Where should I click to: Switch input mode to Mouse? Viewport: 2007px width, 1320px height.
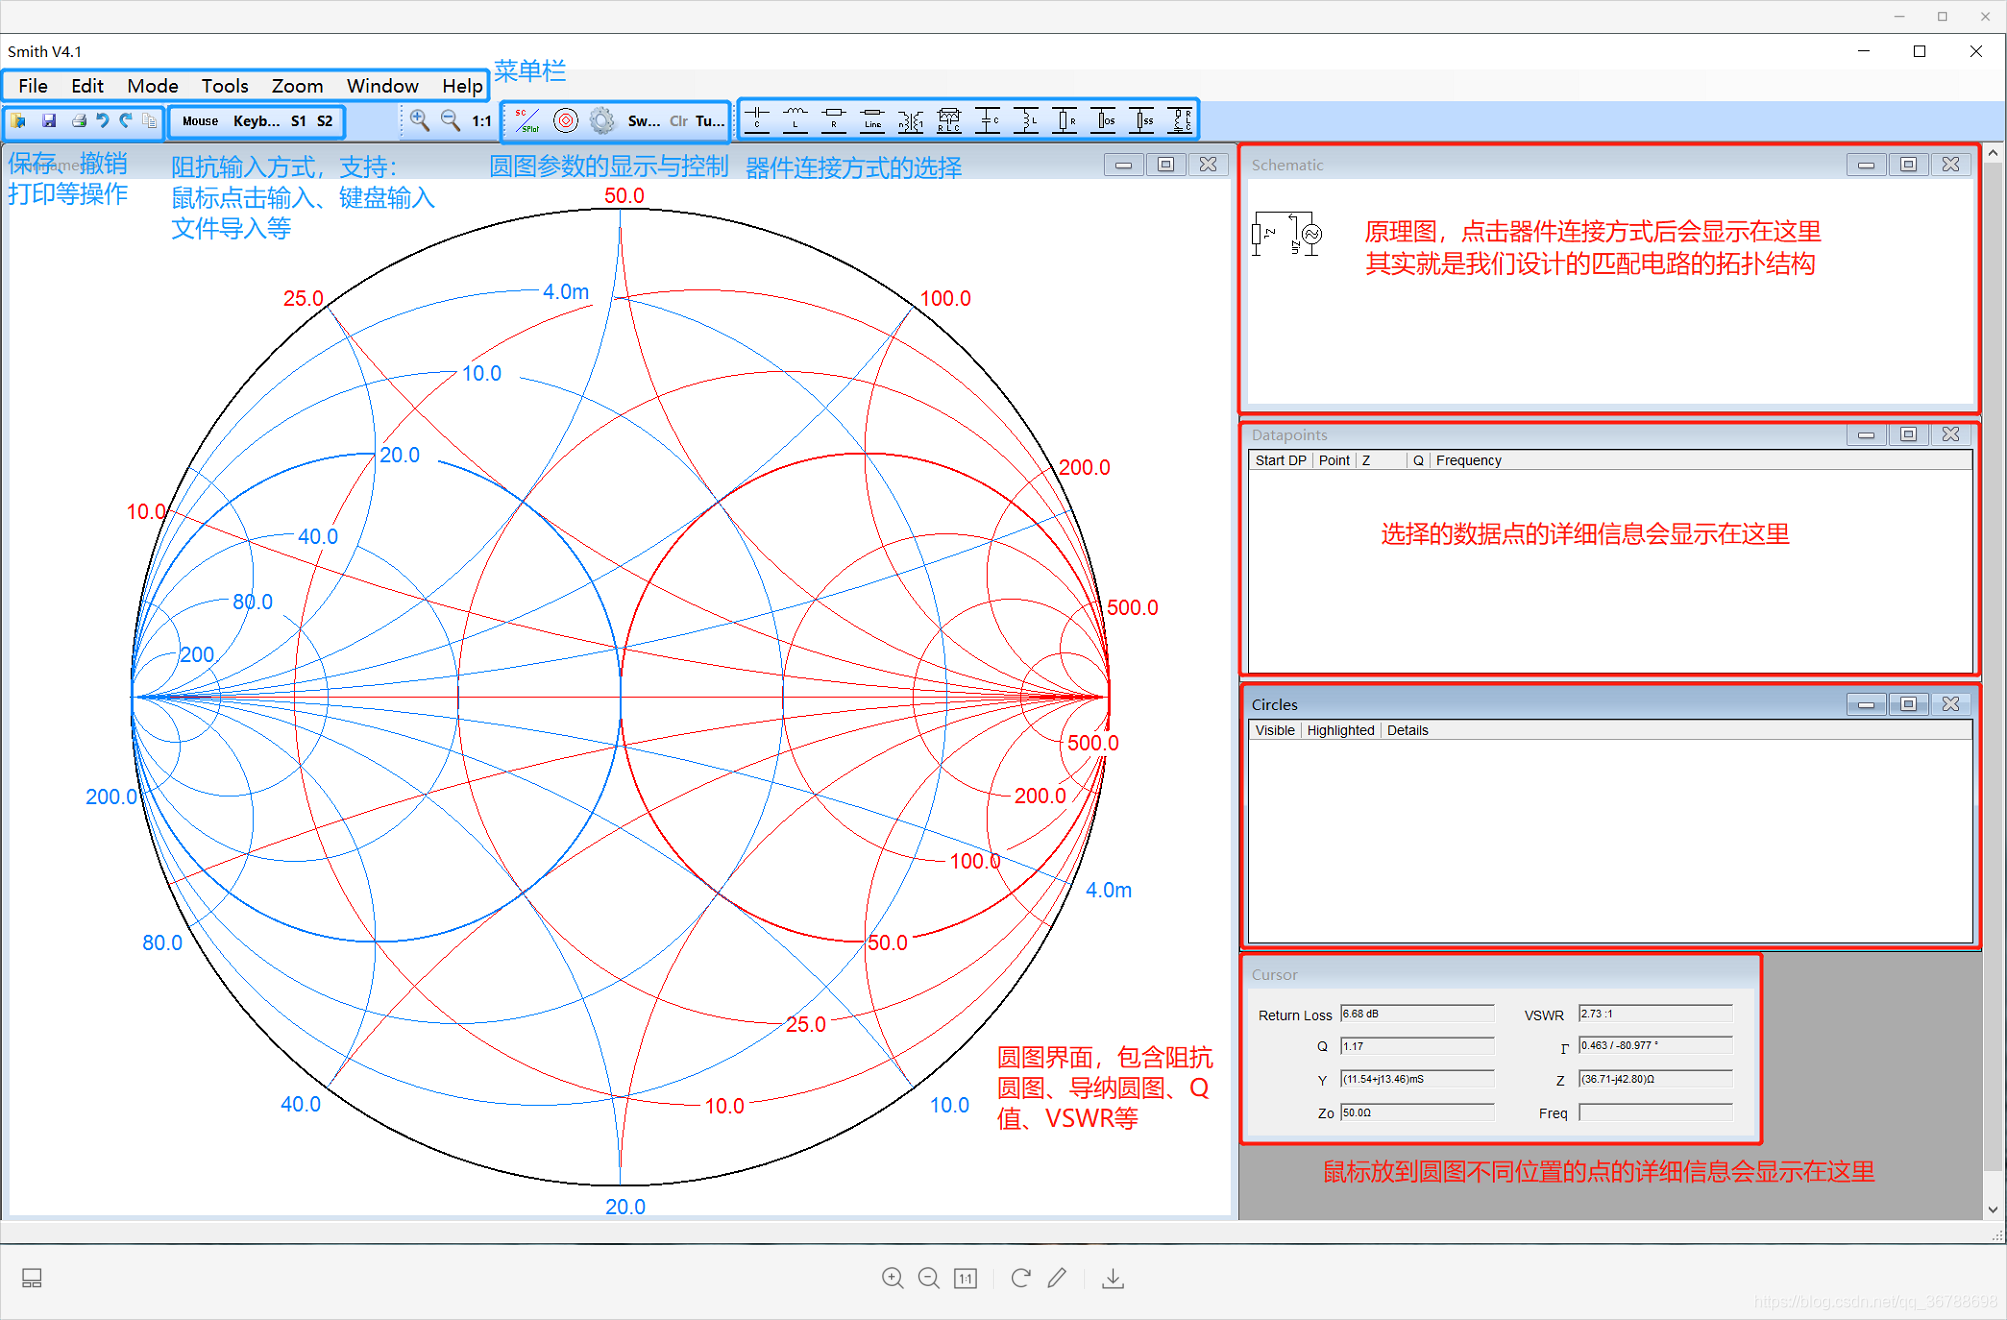pos(200,121)
